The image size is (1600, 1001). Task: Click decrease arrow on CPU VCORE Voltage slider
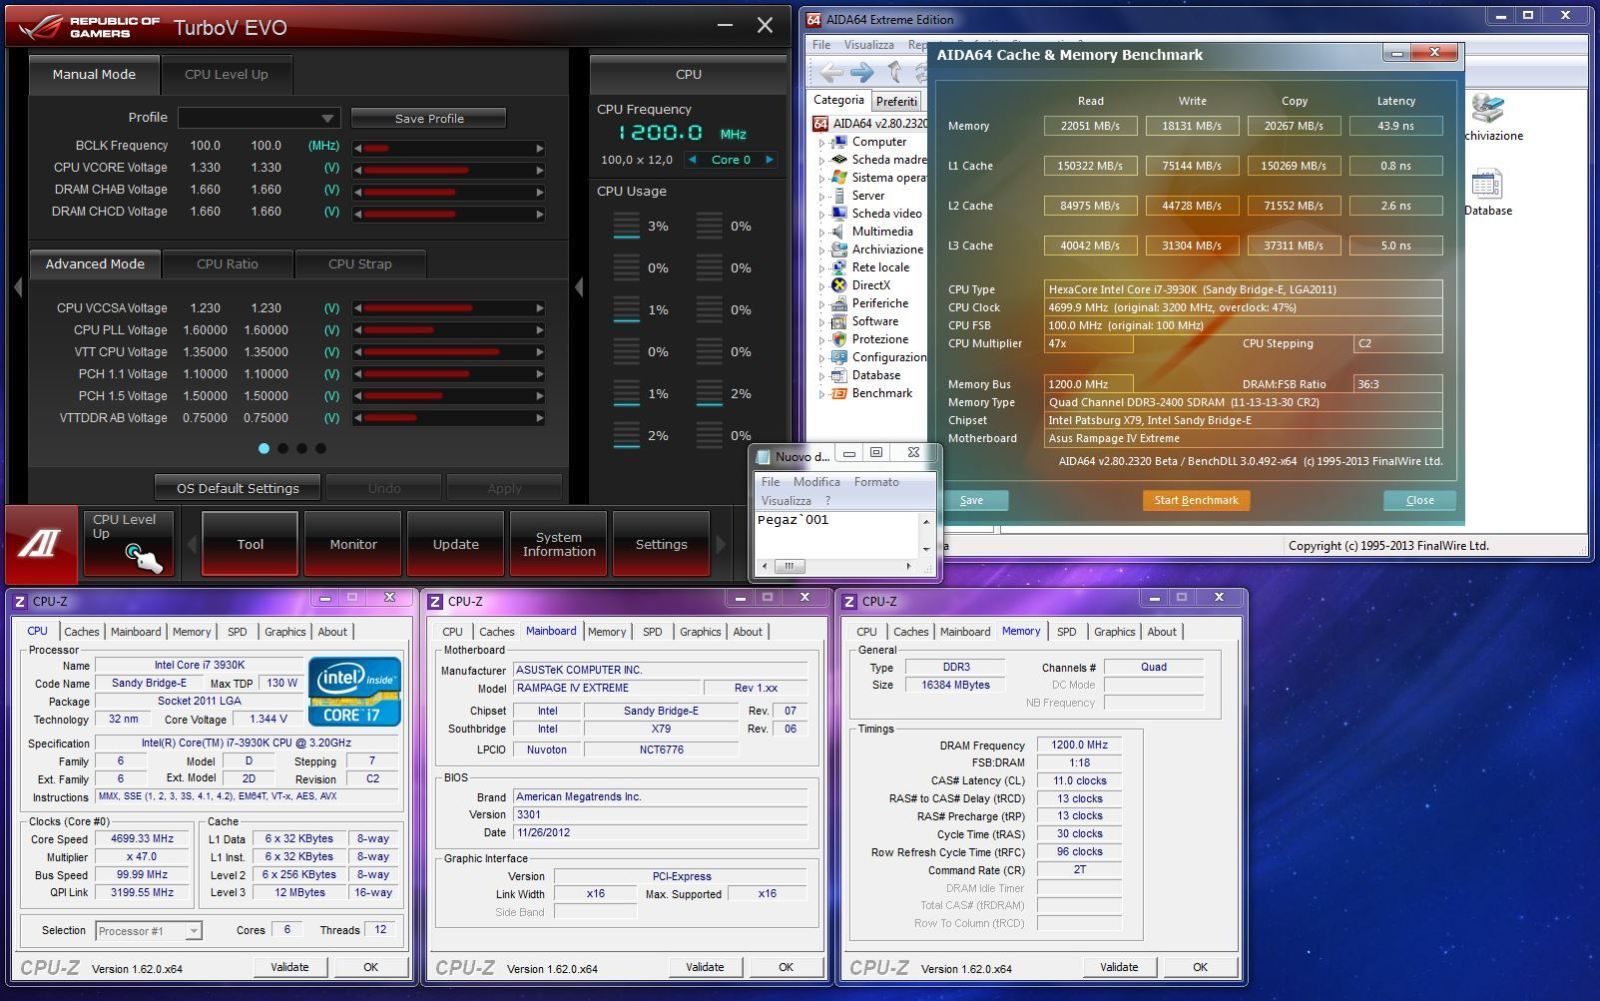[358, 170]
